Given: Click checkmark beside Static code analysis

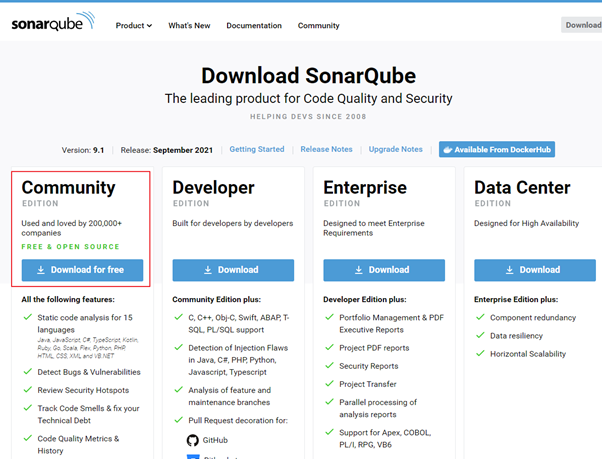Looking at the screenshot, I should 28,317.
